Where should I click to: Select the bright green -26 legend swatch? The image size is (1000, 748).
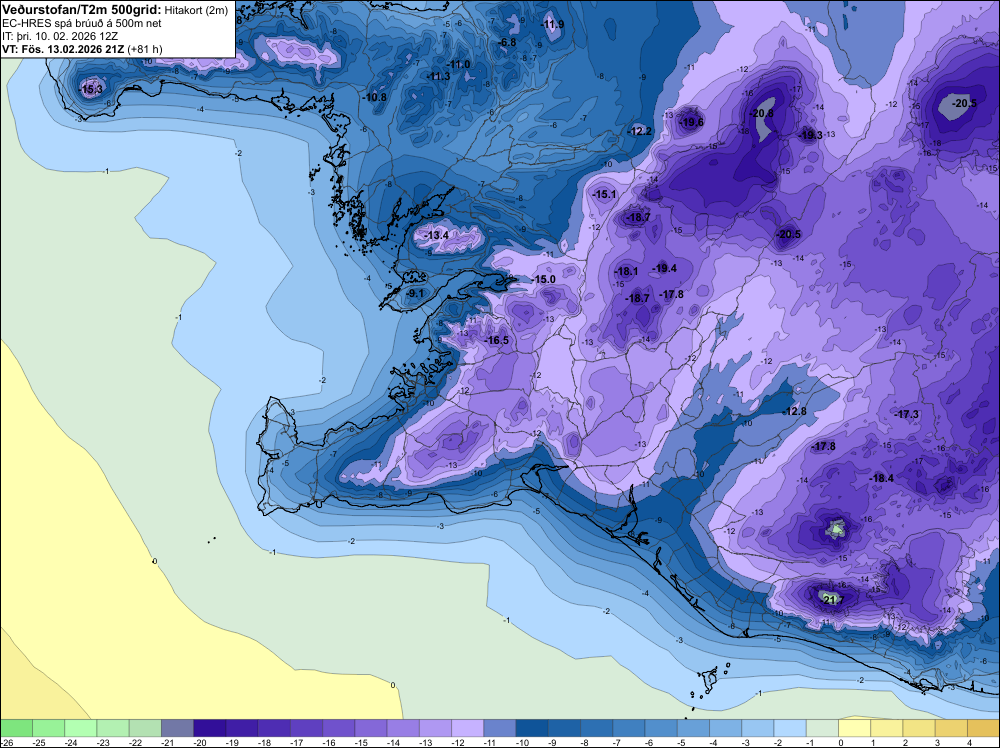16,728
